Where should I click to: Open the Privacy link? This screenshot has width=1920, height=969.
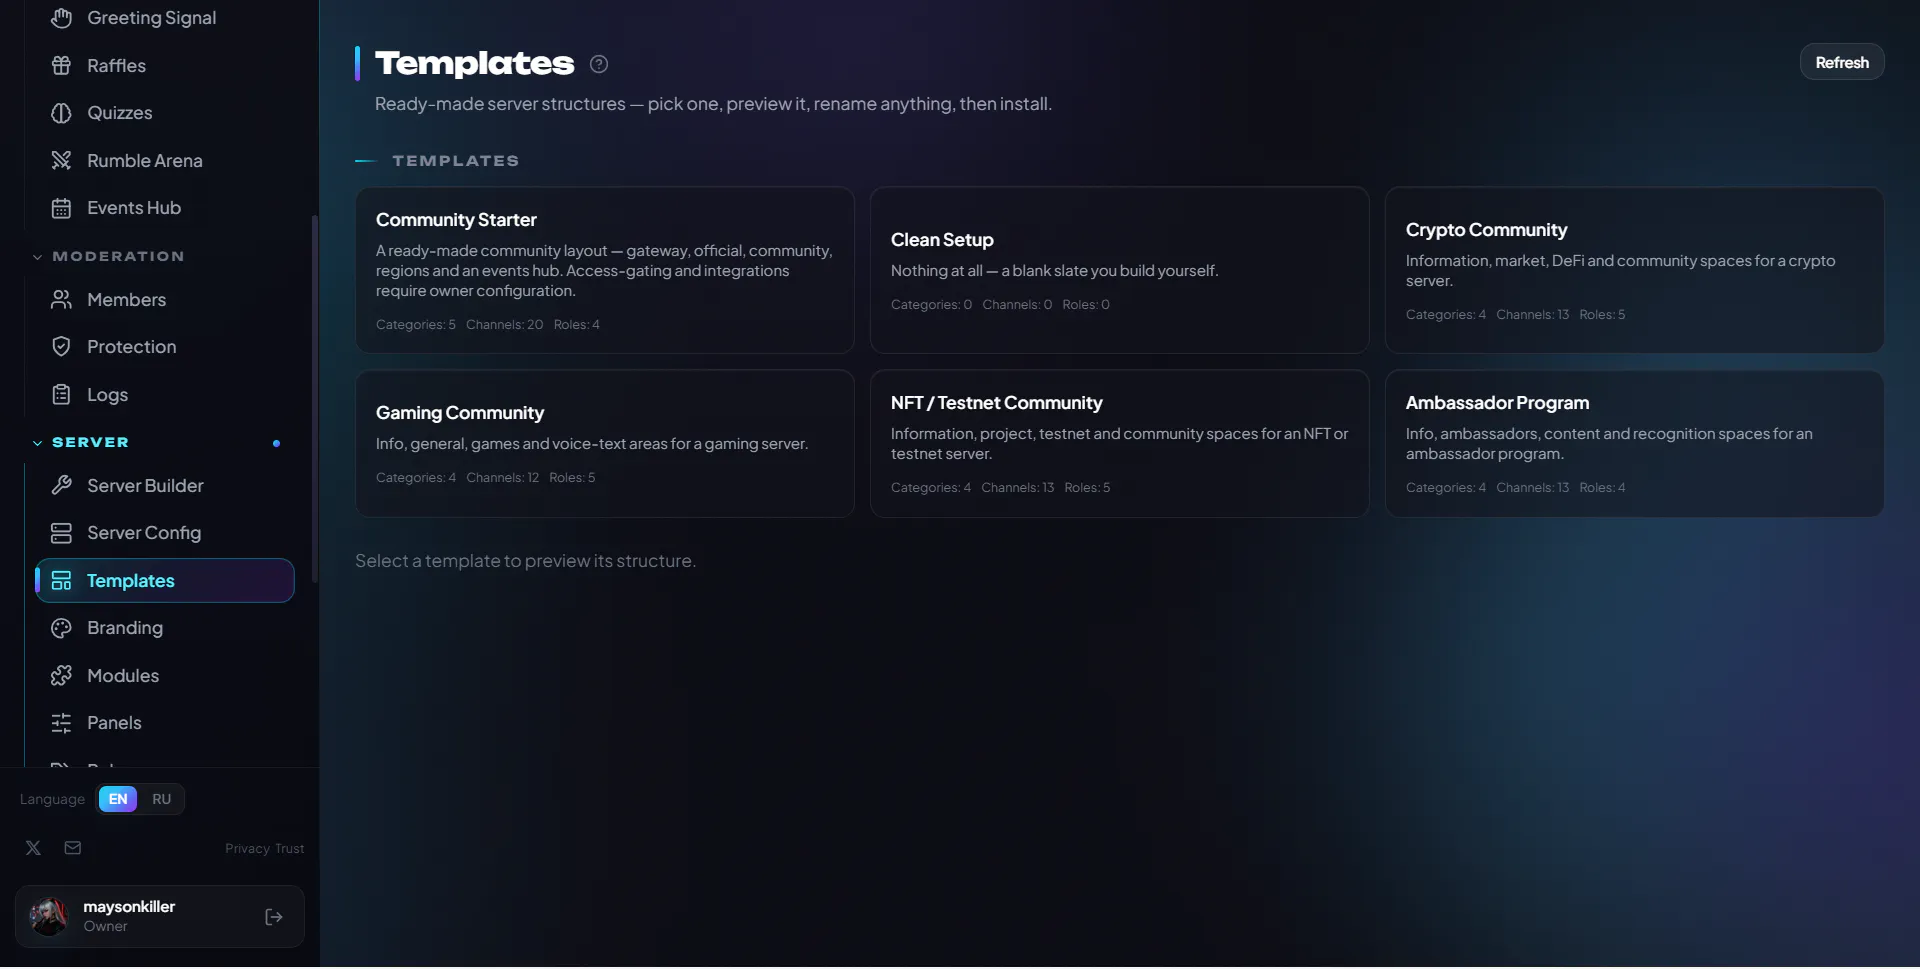point(247,849)
